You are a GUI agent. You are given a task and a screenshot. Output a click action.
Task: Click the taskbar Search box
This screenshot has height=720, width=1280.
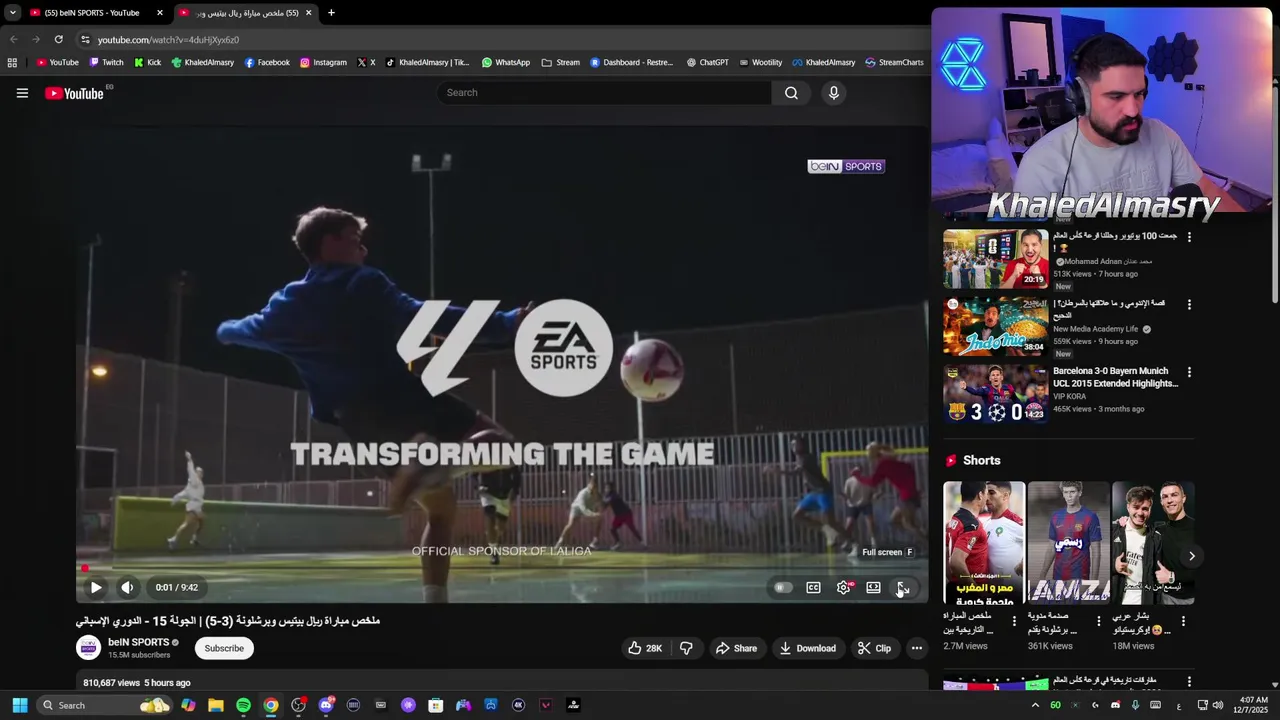tap(106, 705)
